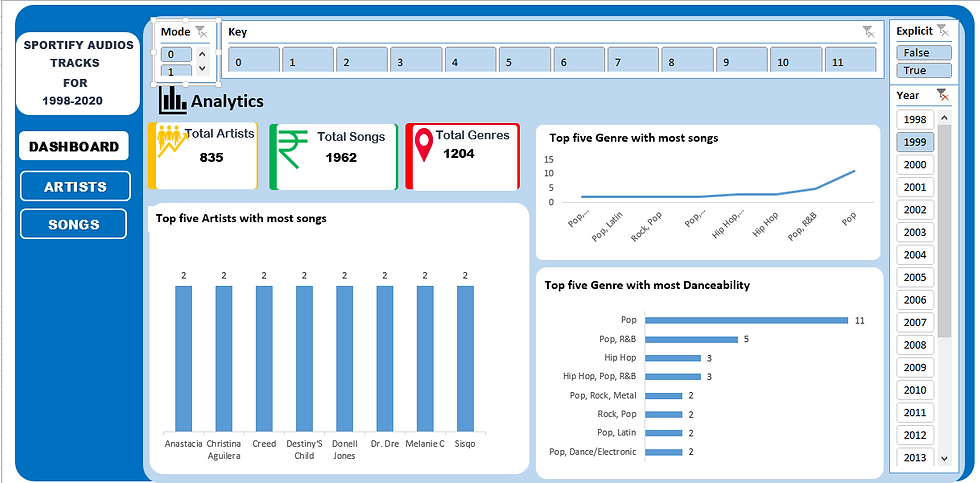Screen dimensions: 980x483
Task: Filter by Key 0
Action: coord(254,61)
